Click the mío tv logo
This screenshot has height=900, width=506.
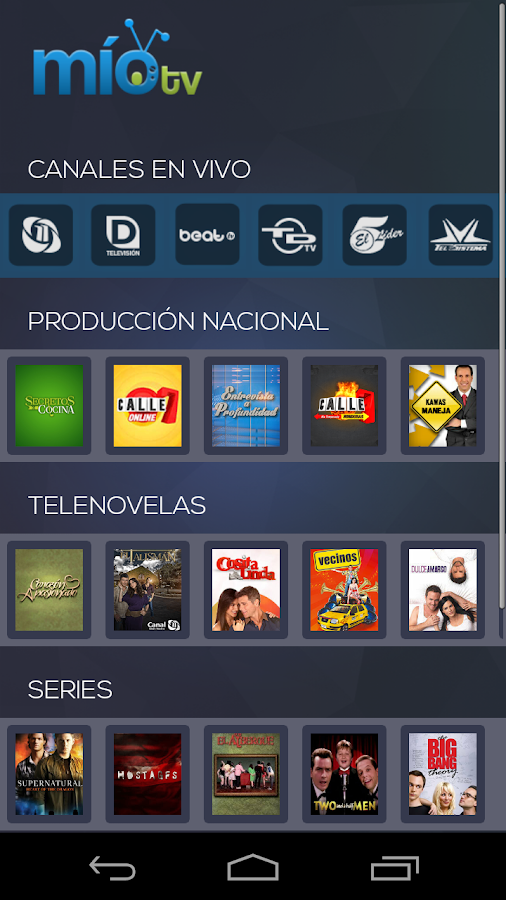point(117,57)
